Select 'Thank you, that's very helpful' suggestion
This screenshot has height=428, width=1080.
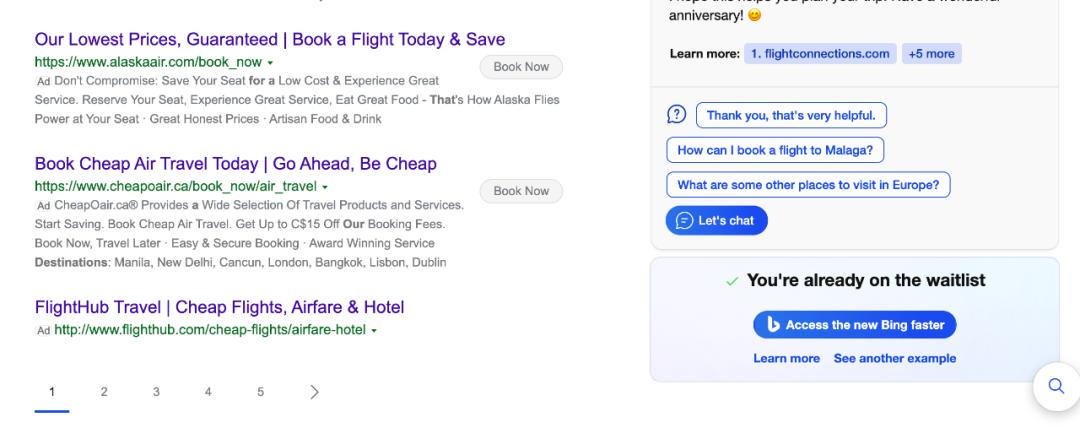790,116
